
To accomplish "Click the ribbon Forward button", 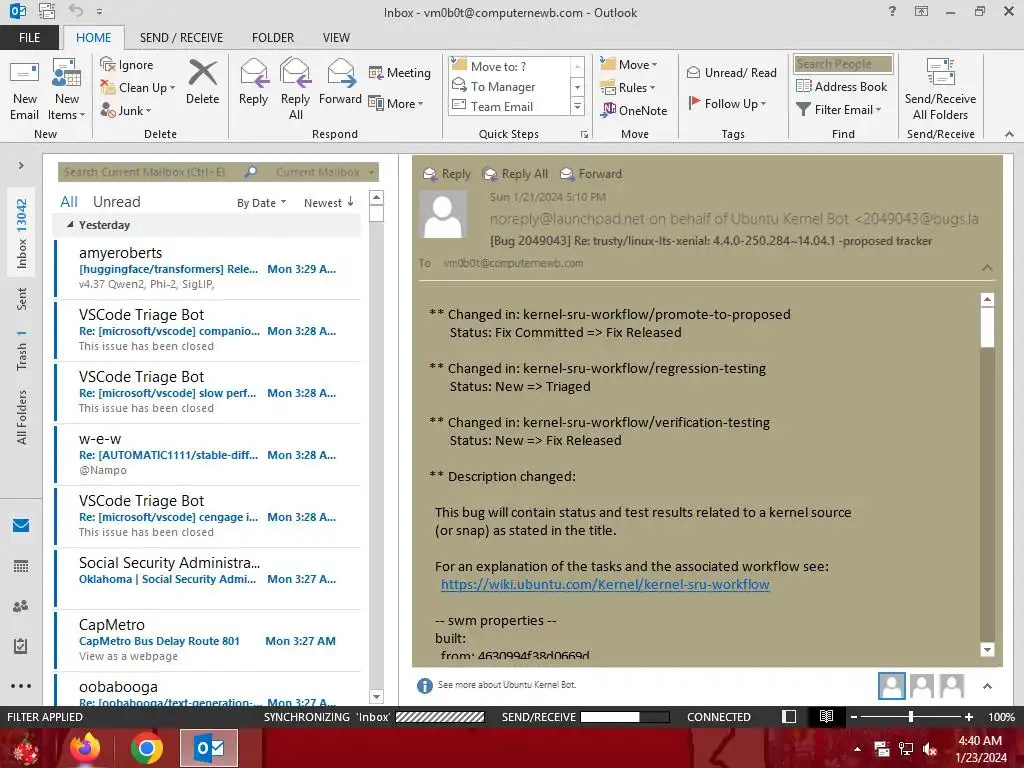I will 340,83.
